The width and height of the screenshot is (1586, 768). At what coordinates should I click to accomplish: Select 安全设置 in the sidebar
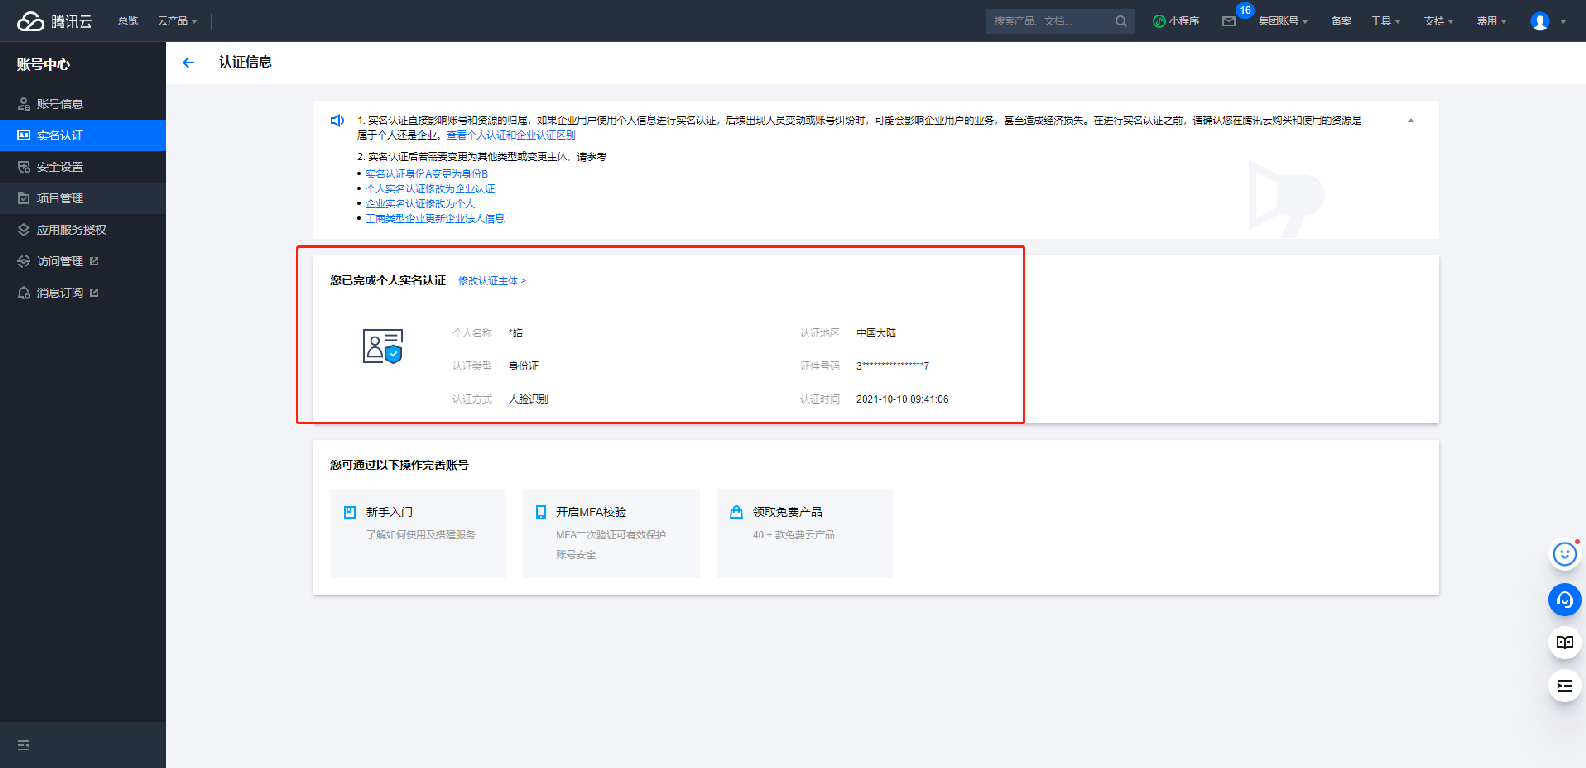pyautogui.click(x=83, y=167)
